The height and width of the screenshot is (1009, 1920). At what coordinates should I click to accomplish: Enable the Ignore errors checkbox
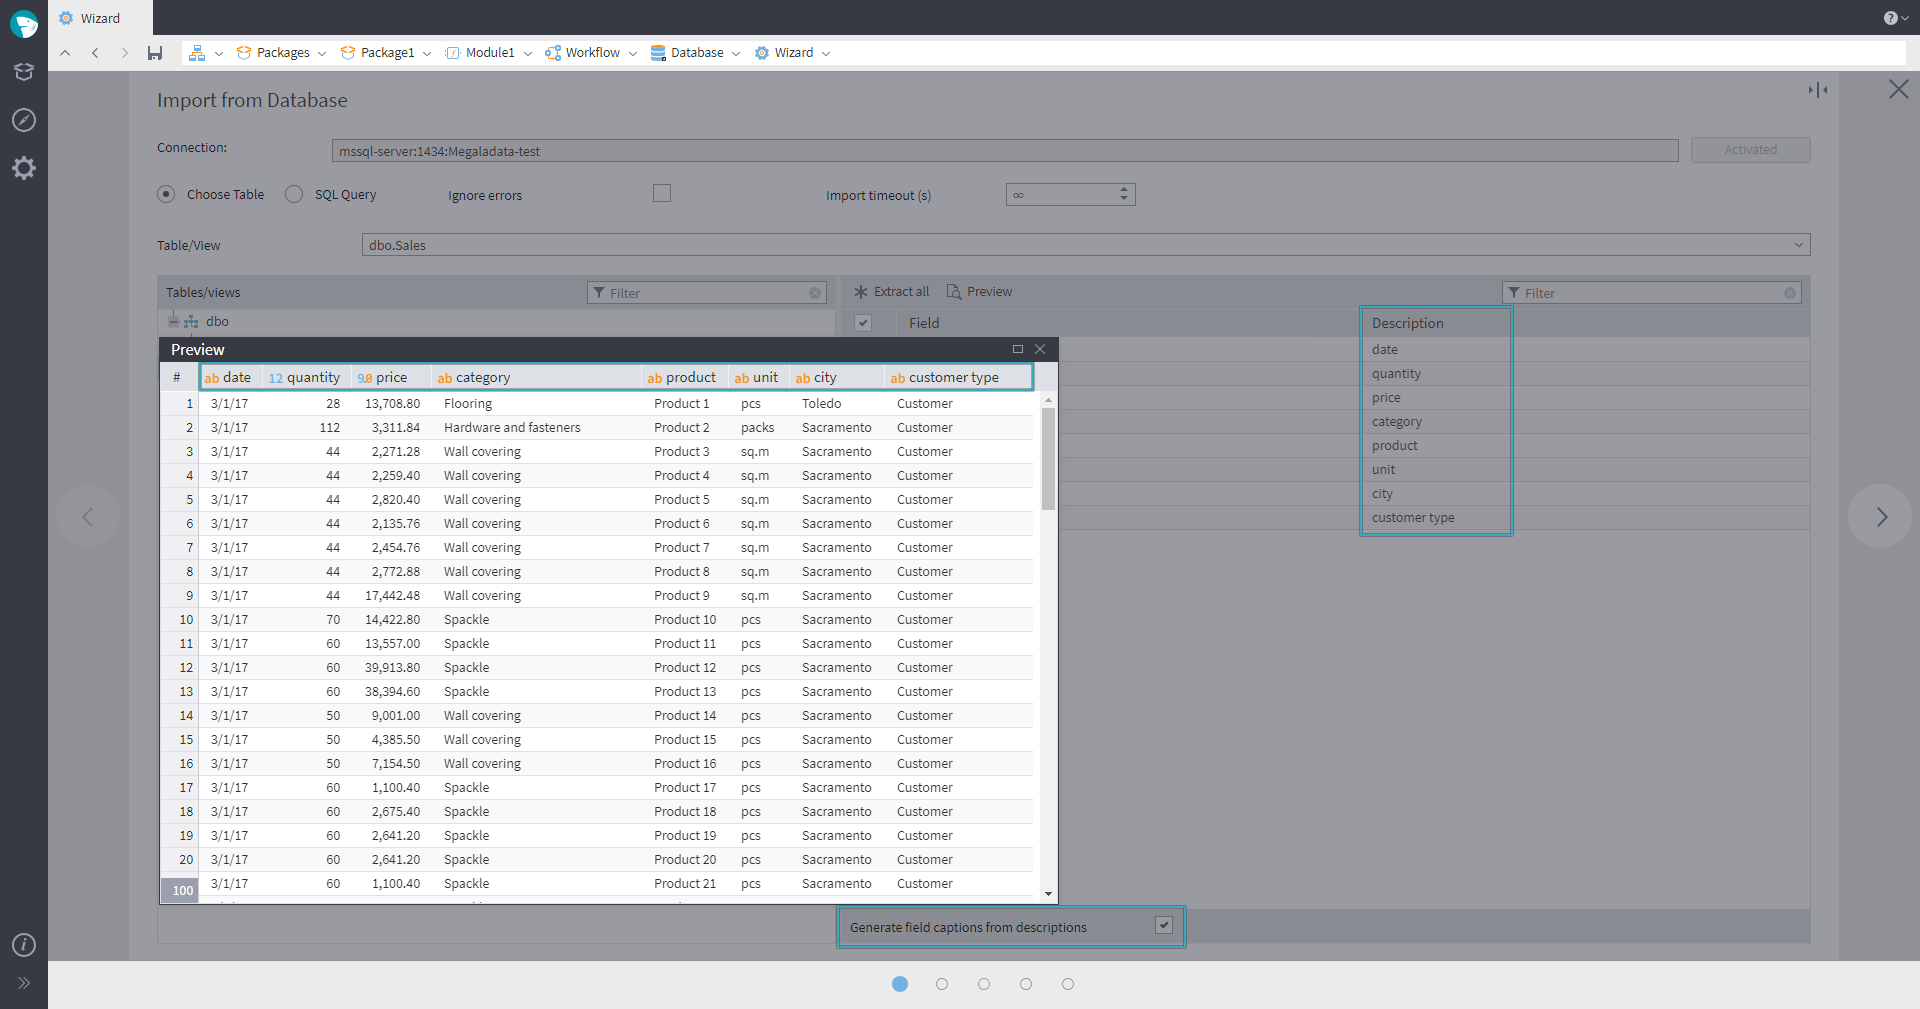[x=662, y=193]
